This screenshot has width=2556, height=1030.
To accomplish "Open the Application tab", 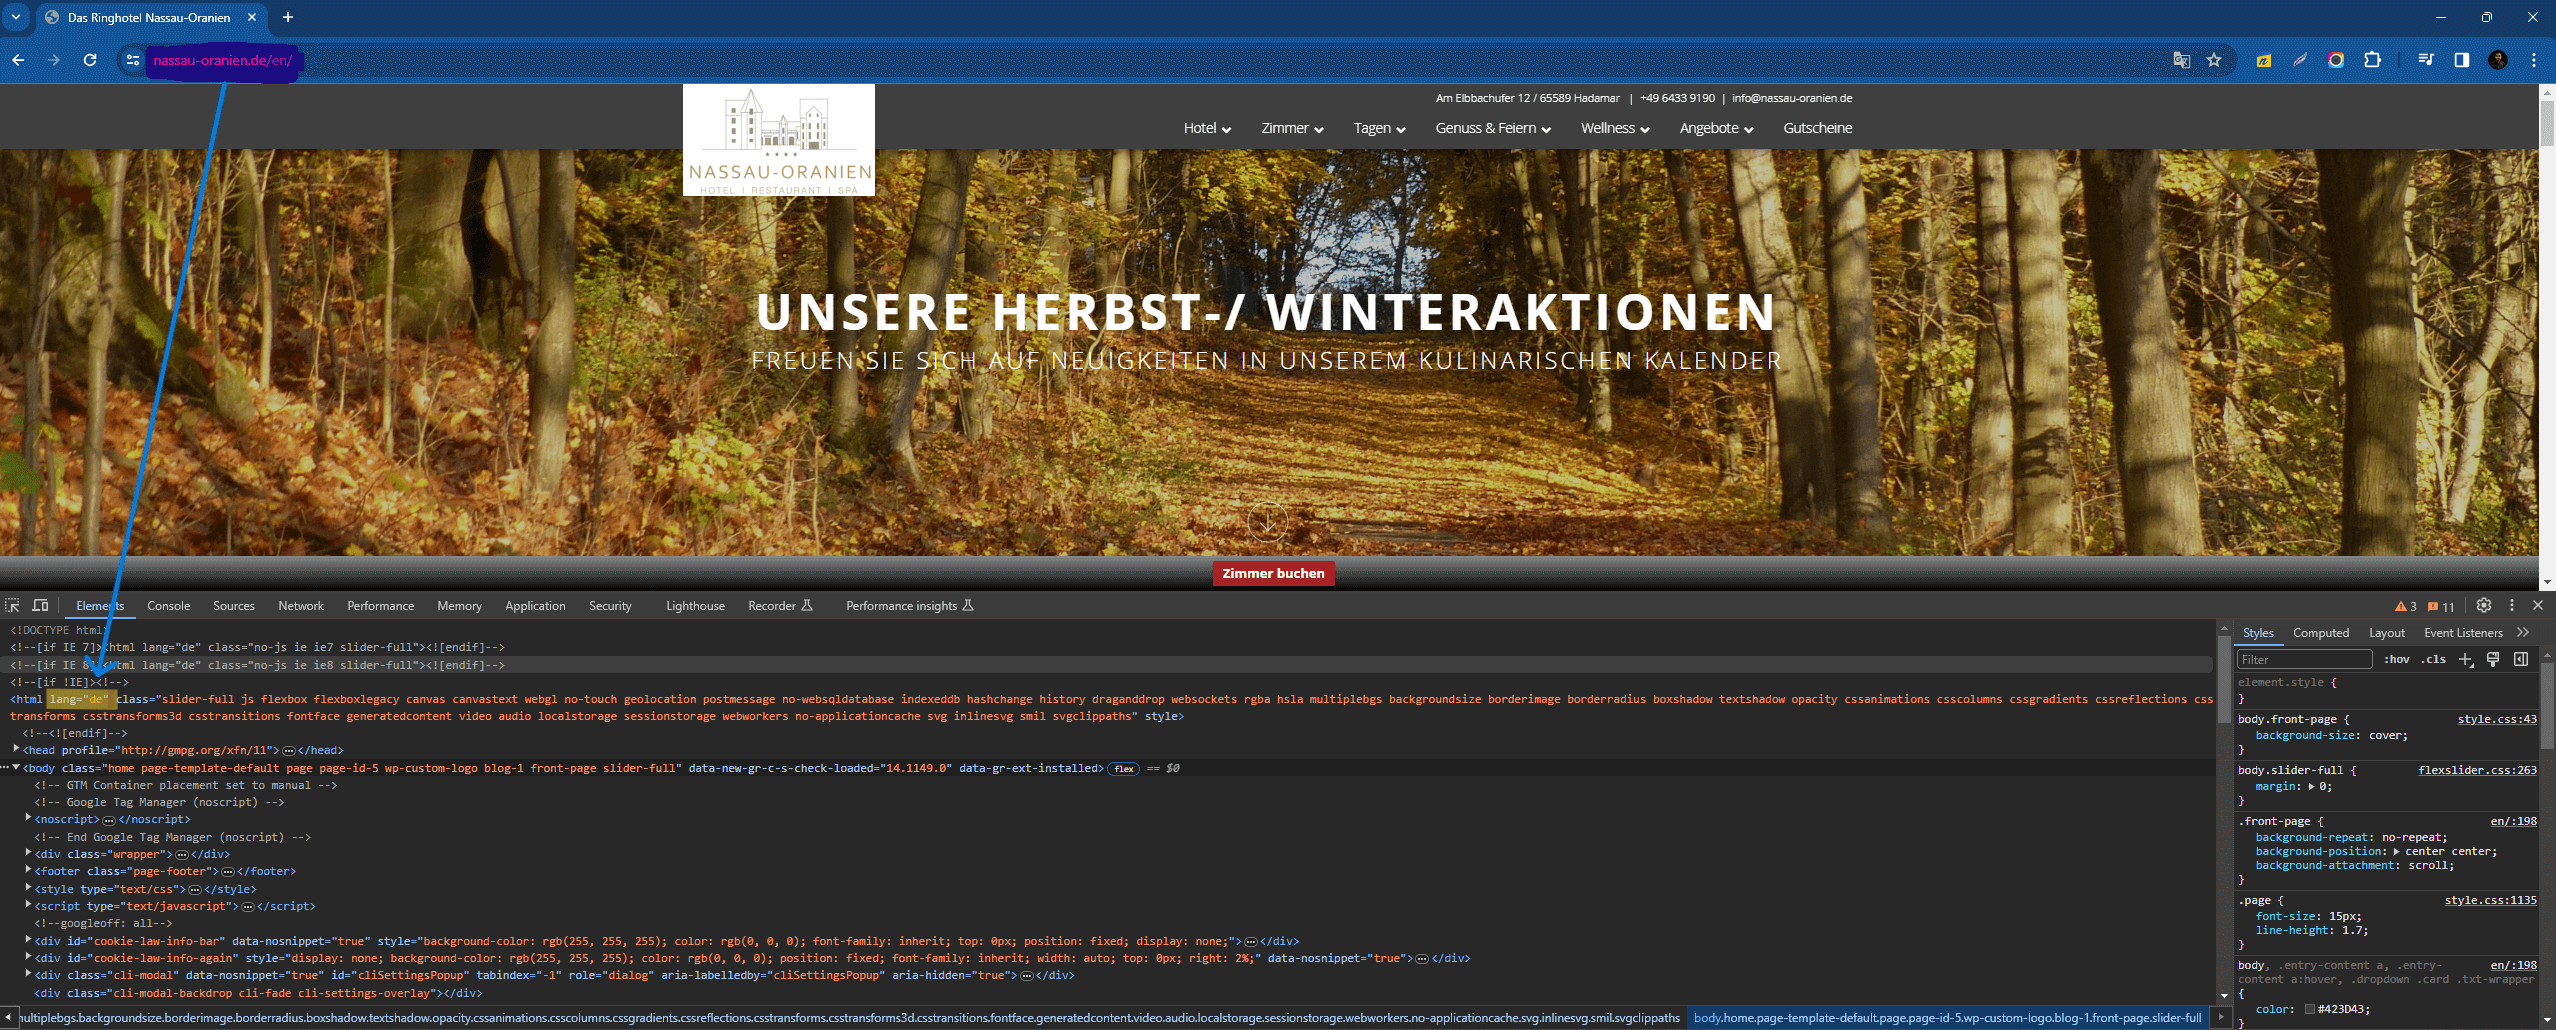I will [535, 606].
